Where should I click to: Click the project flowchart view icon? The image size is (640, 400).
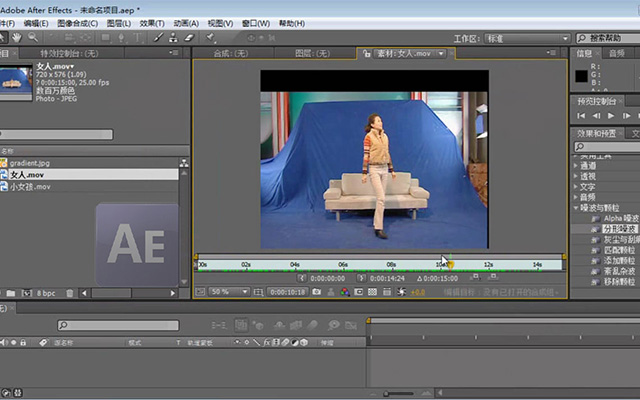point(184,163)
